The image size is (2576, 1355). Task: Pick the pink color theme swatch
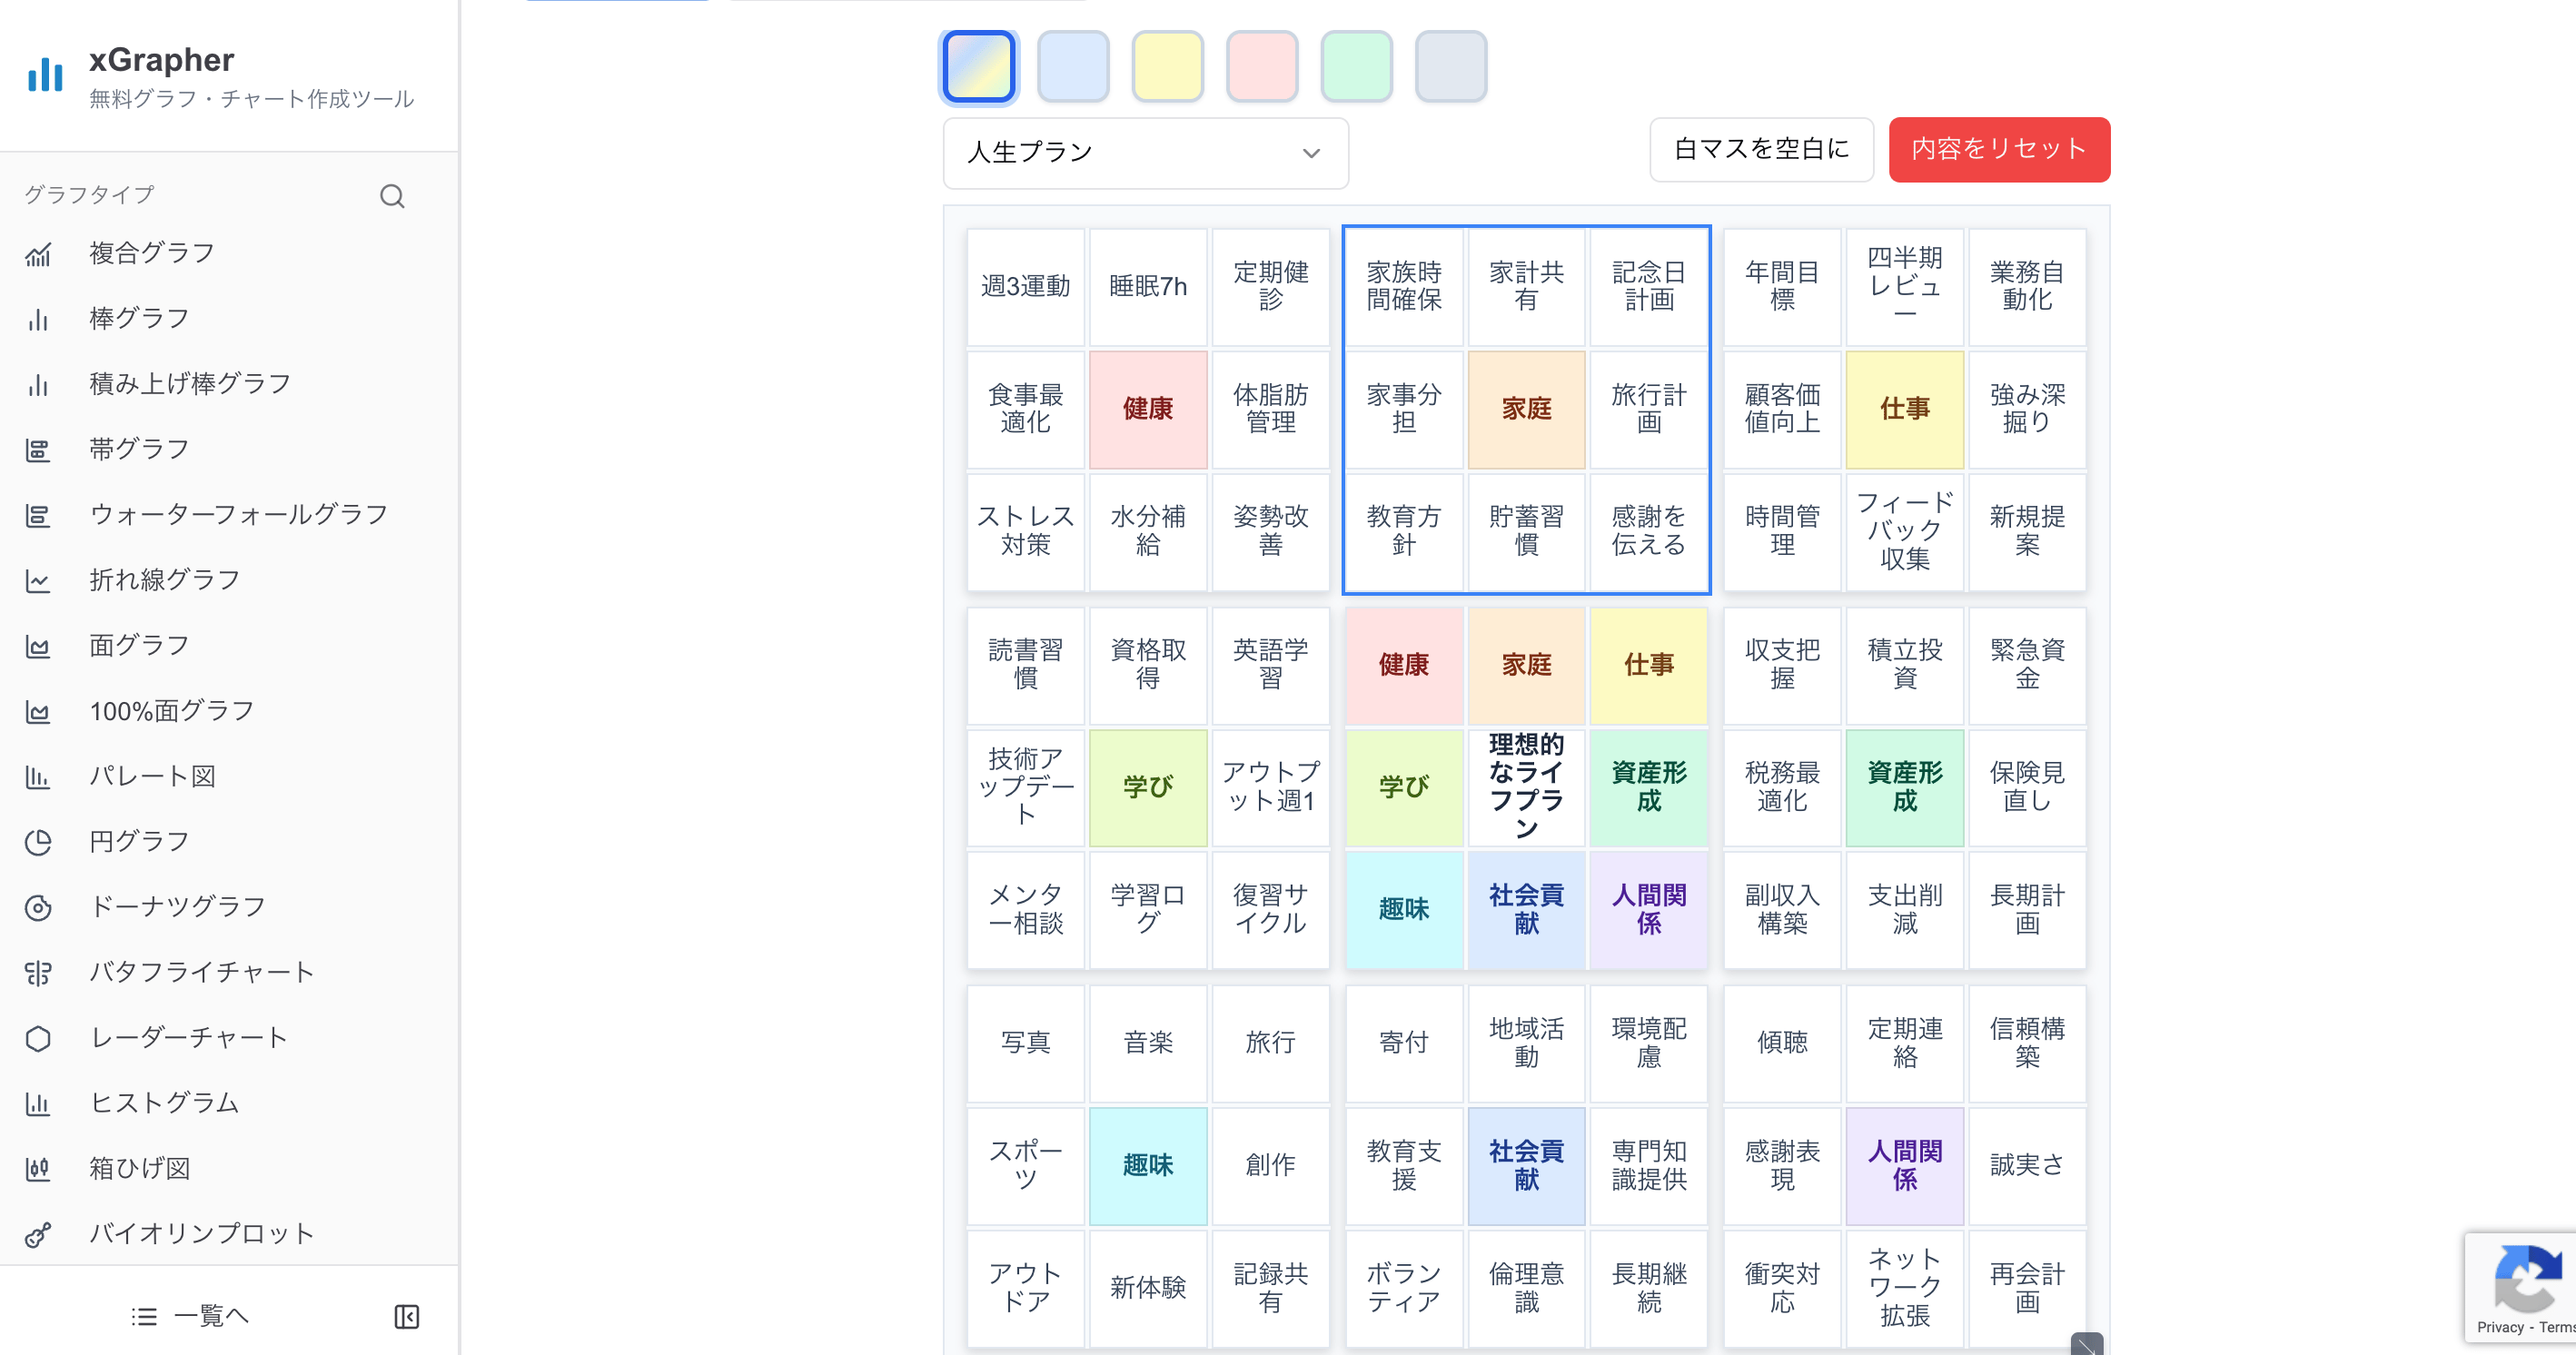1261,66
